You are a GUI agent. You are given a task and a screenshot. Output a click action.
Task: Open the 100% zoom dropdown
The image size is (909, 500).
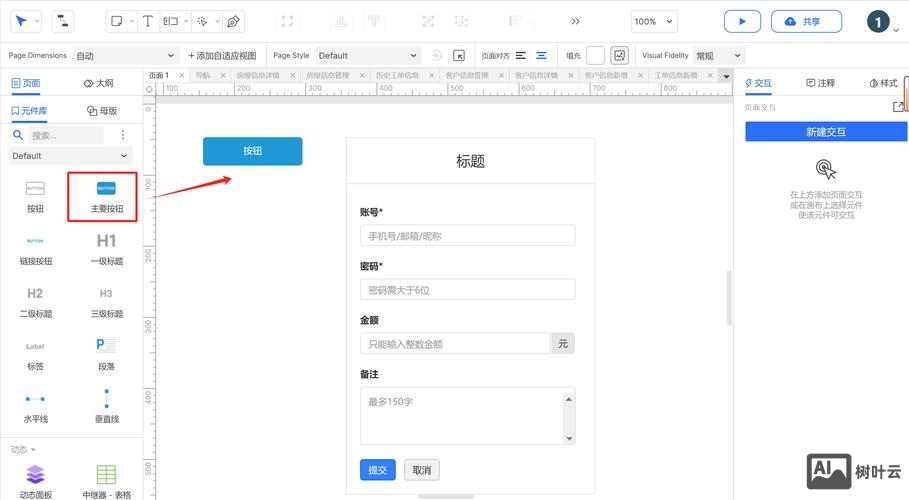point(654,21)
